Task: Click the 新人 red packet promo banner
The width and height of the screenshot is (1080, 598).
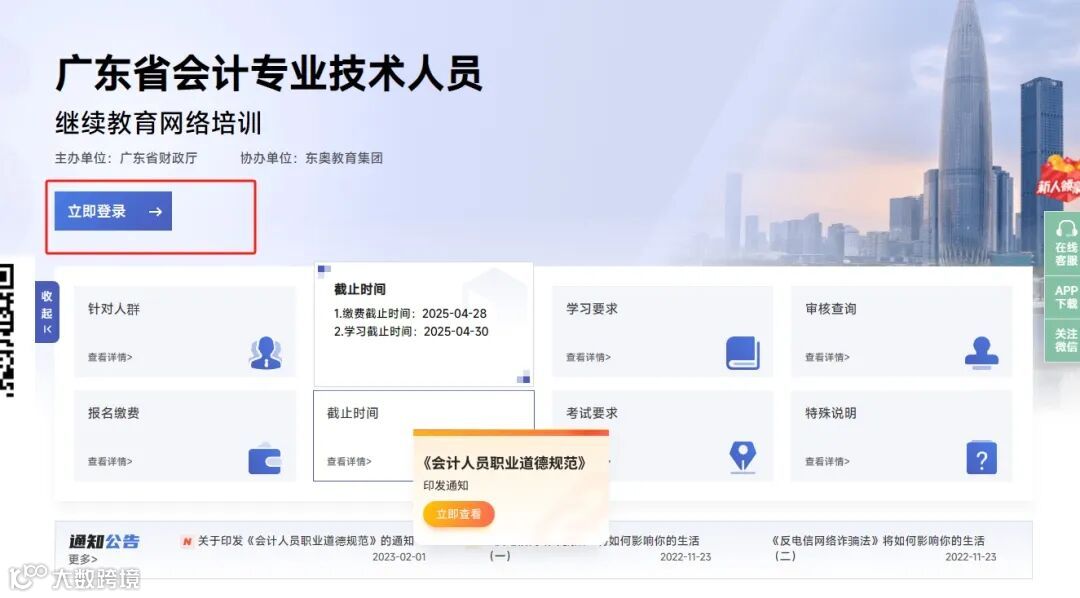Action: 1059,179
